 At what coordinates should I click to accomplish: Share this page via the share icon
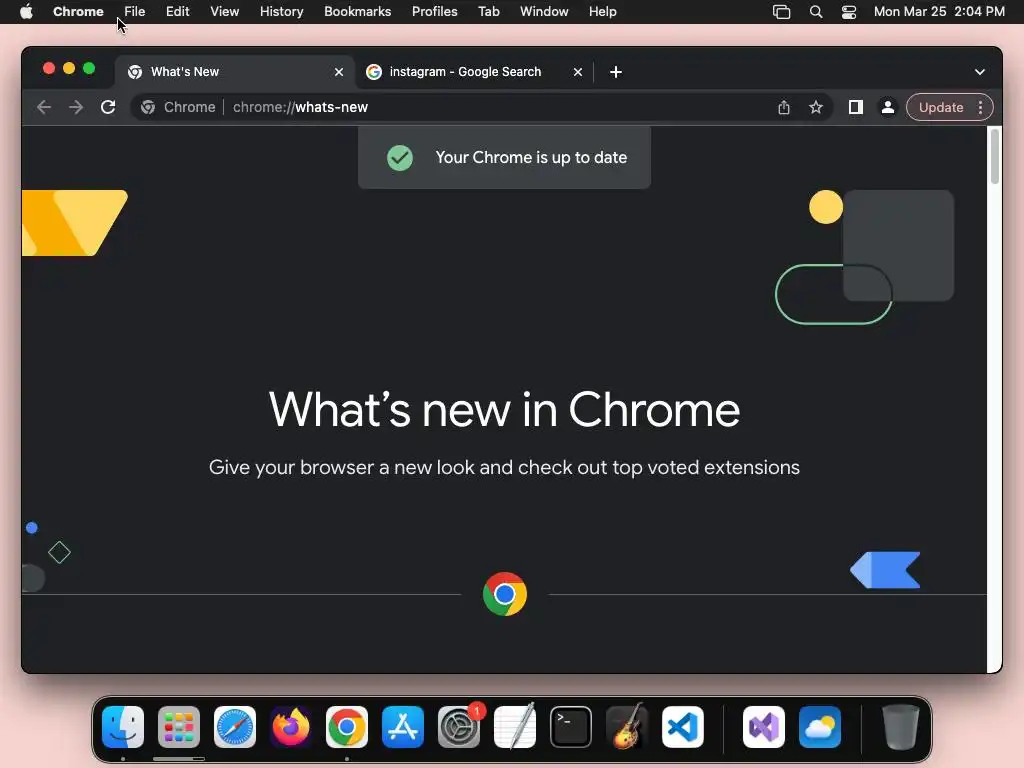click(784, 107)
